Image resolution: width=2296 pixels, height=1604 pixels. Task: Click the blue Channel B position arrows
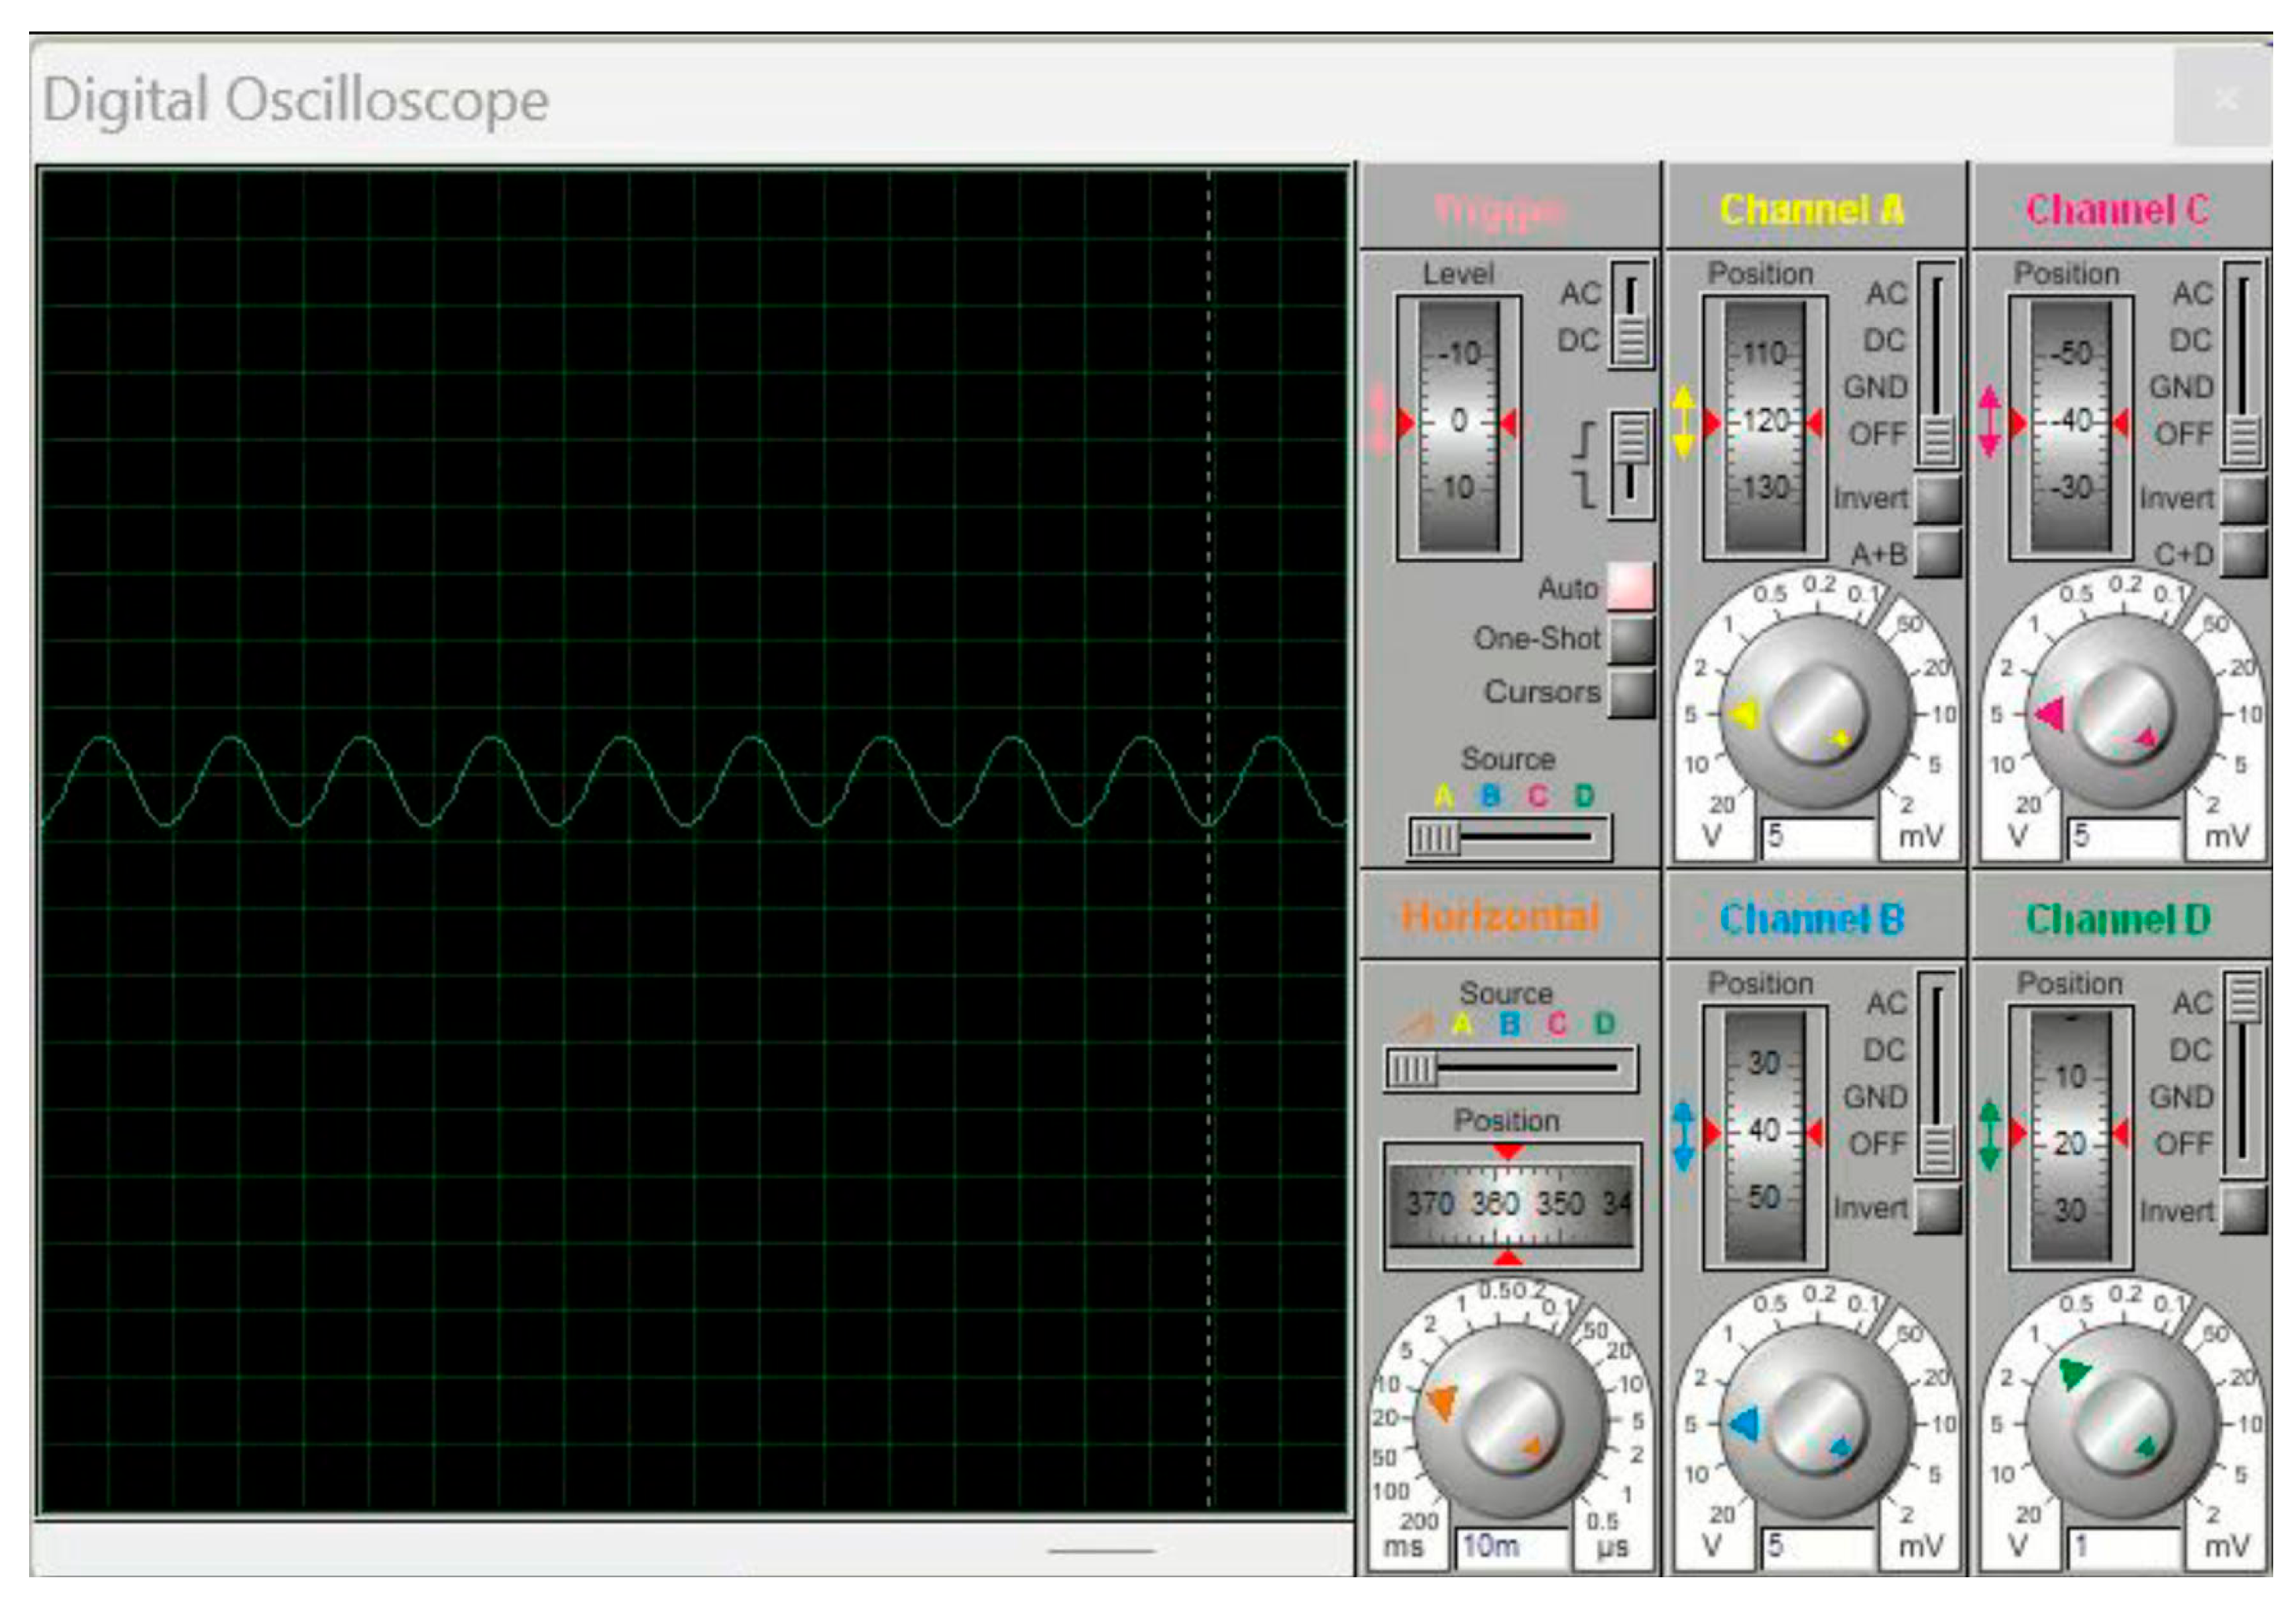tap(1684, 1135)
